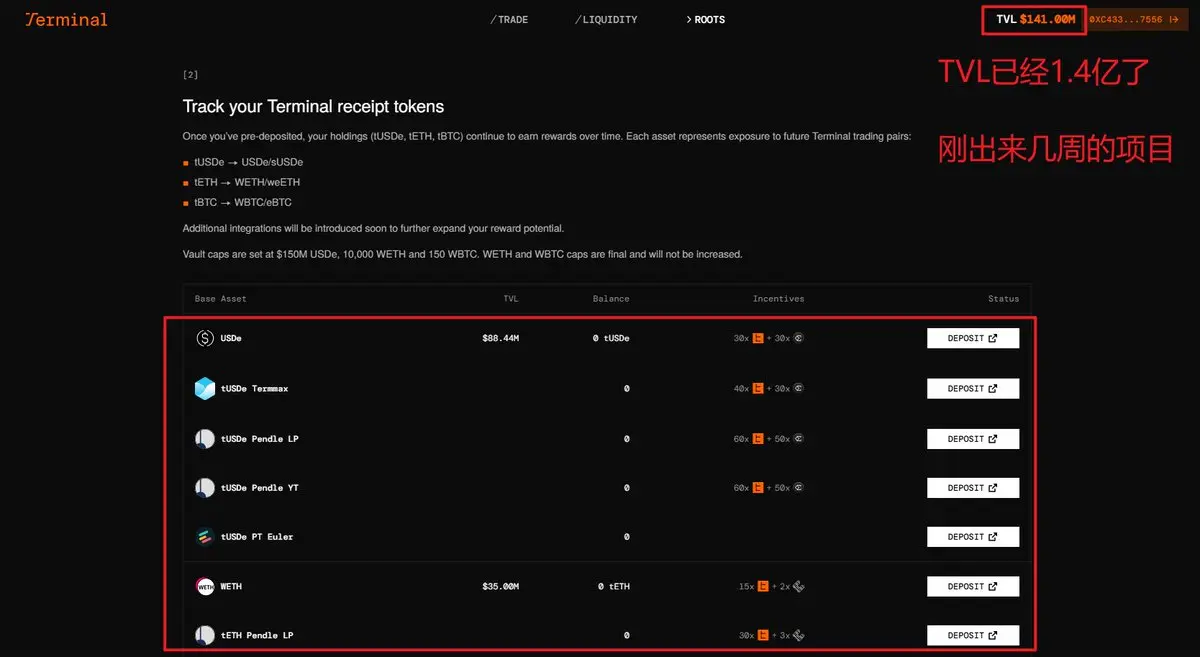
Task: Open Deposit for tUSDe PT Euler
Action: [973, 537]
